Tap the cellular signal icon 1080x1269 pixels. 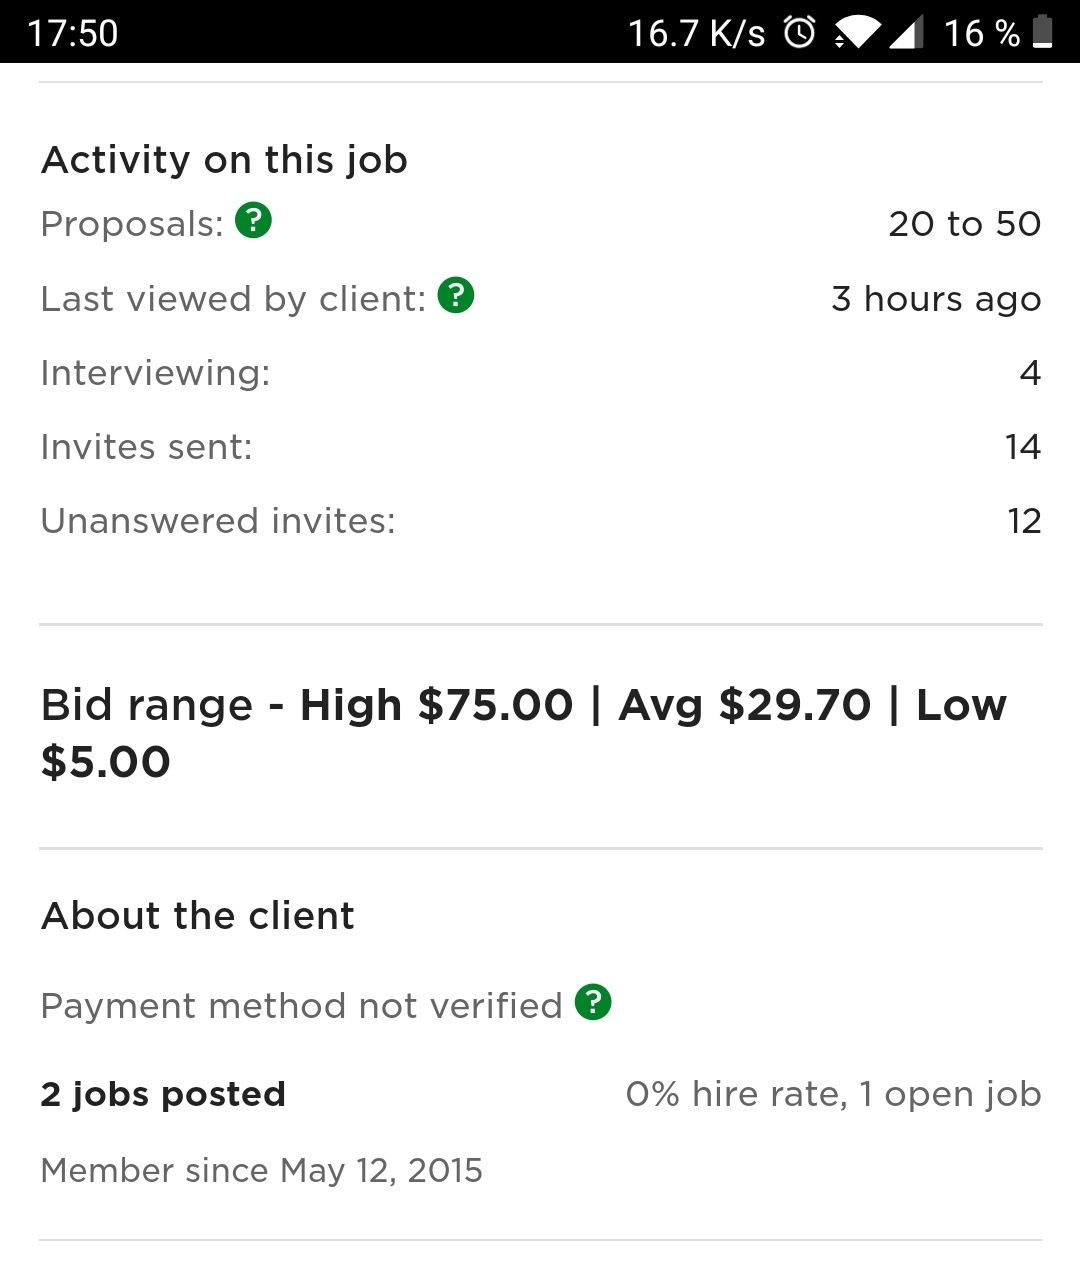click(x=906, y=33)
